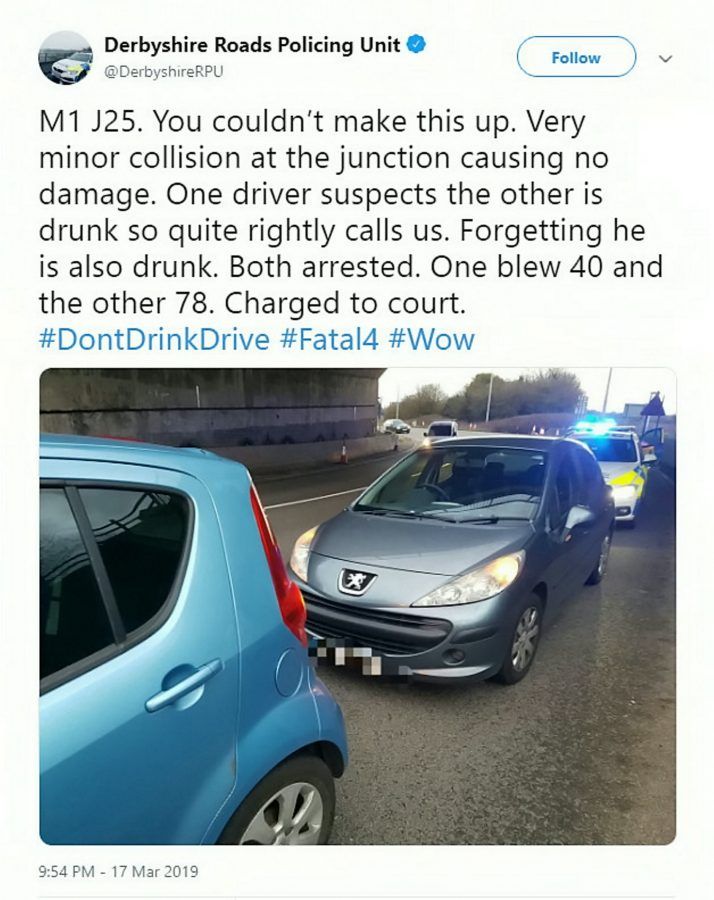Follow the Derbyshire Roads Policing Unit account
The height and width of the screenshot is (900, 714).
pos(576,57)
